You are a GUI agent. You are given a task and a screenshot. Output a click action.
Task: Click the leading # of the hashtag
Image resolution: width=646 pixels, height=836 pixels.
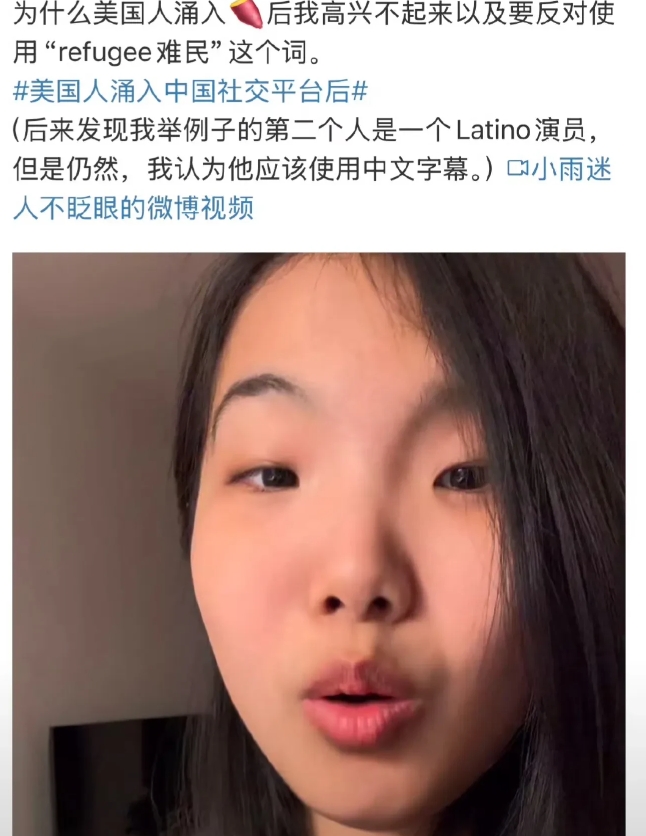(x=20, y=91)
